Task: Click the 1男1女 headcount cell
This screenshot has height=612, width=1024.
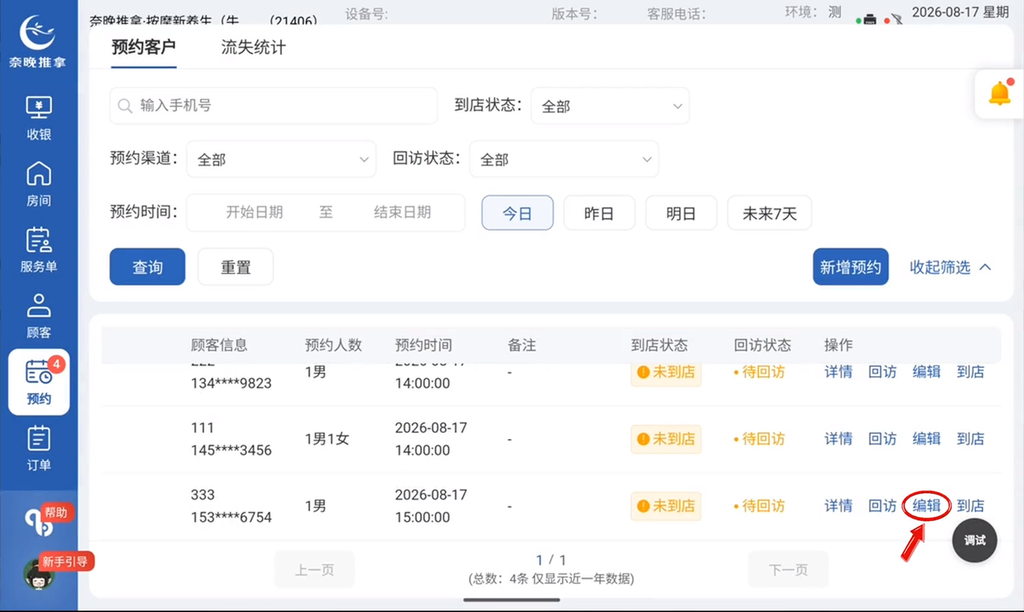Action: tap(327, 439)
